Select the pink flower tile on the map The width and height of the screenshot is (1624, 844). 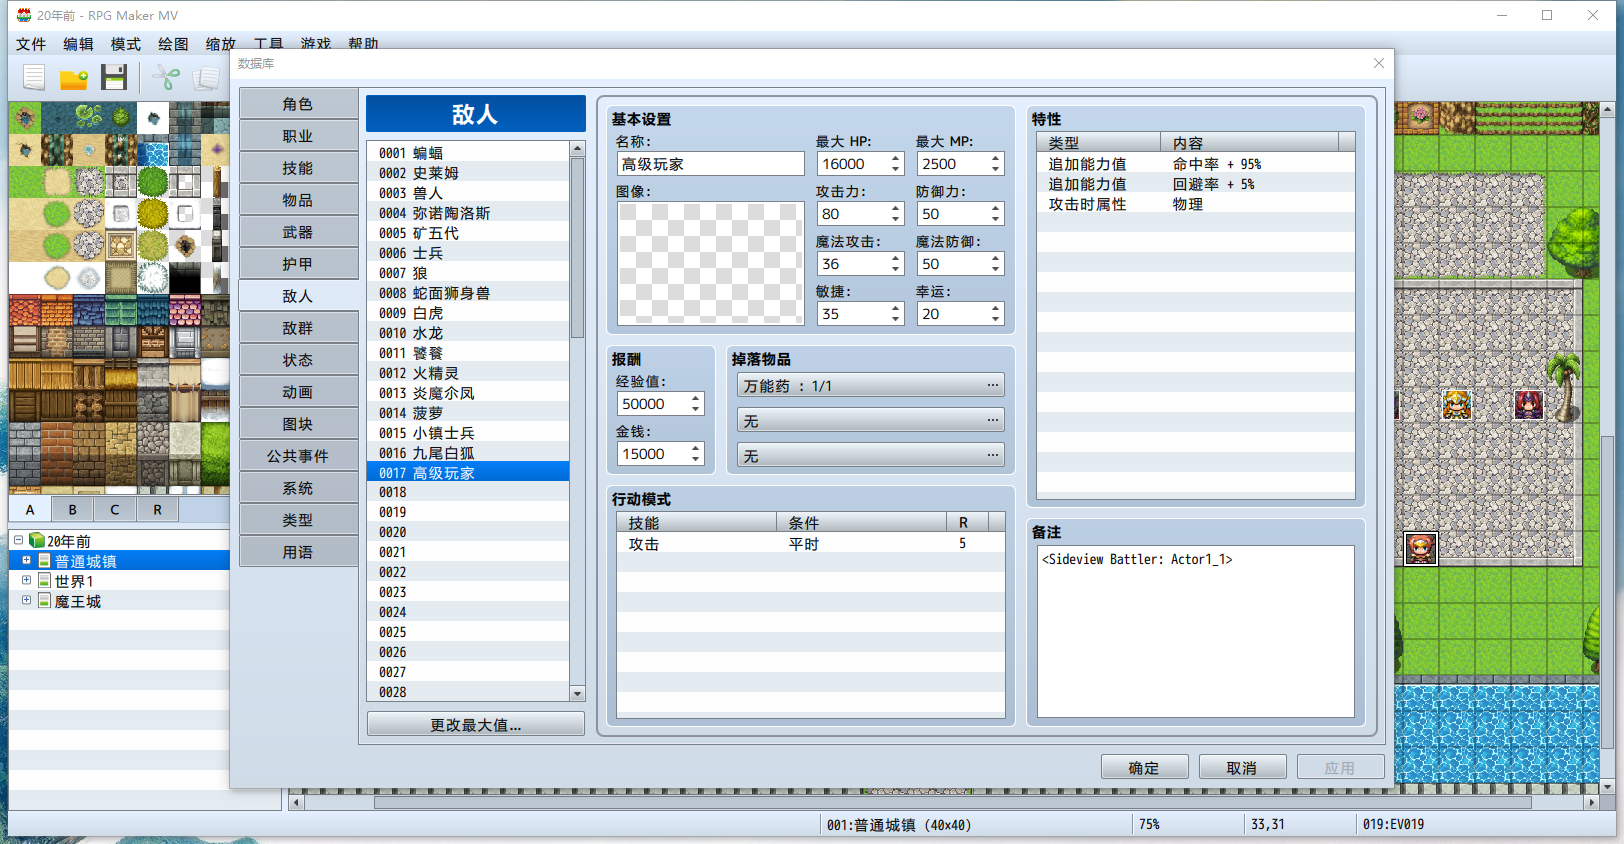point(1421,116)
